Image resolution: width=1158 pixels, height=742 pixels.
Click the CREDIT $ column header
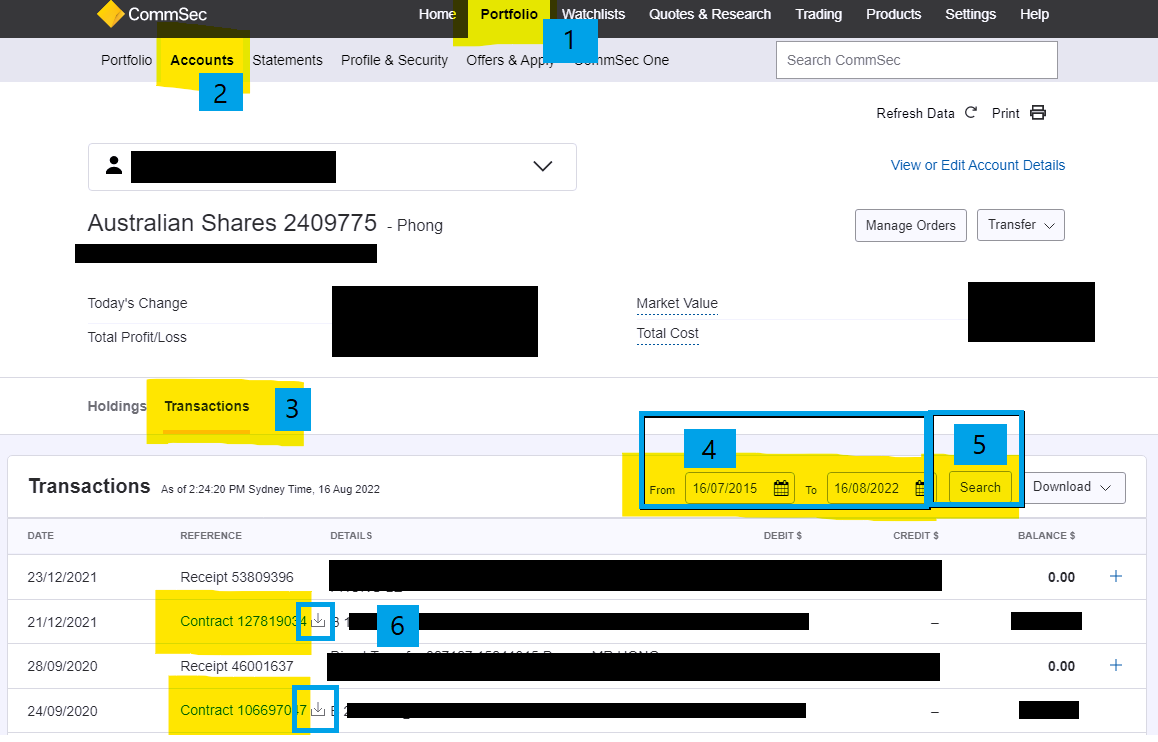click(x=915, y=535)
